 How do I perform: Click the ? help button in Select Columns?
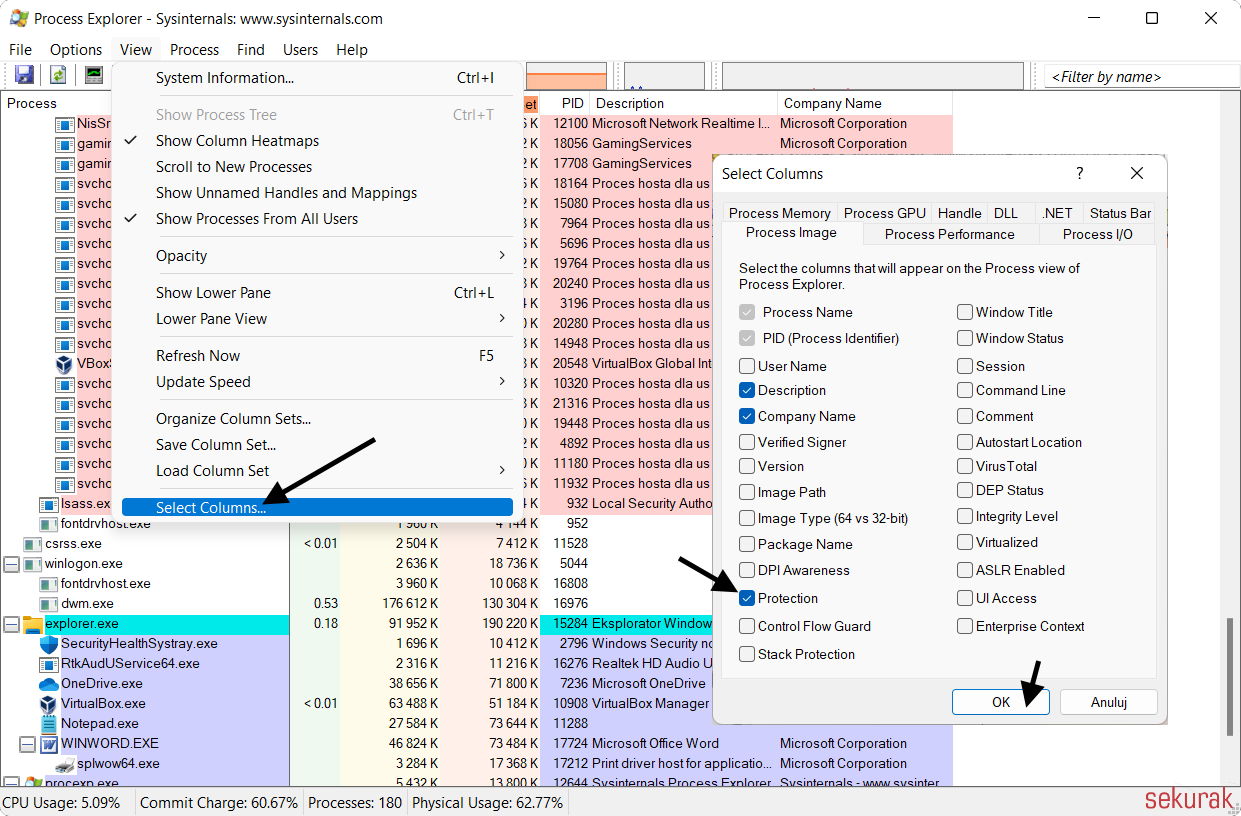1079,173
